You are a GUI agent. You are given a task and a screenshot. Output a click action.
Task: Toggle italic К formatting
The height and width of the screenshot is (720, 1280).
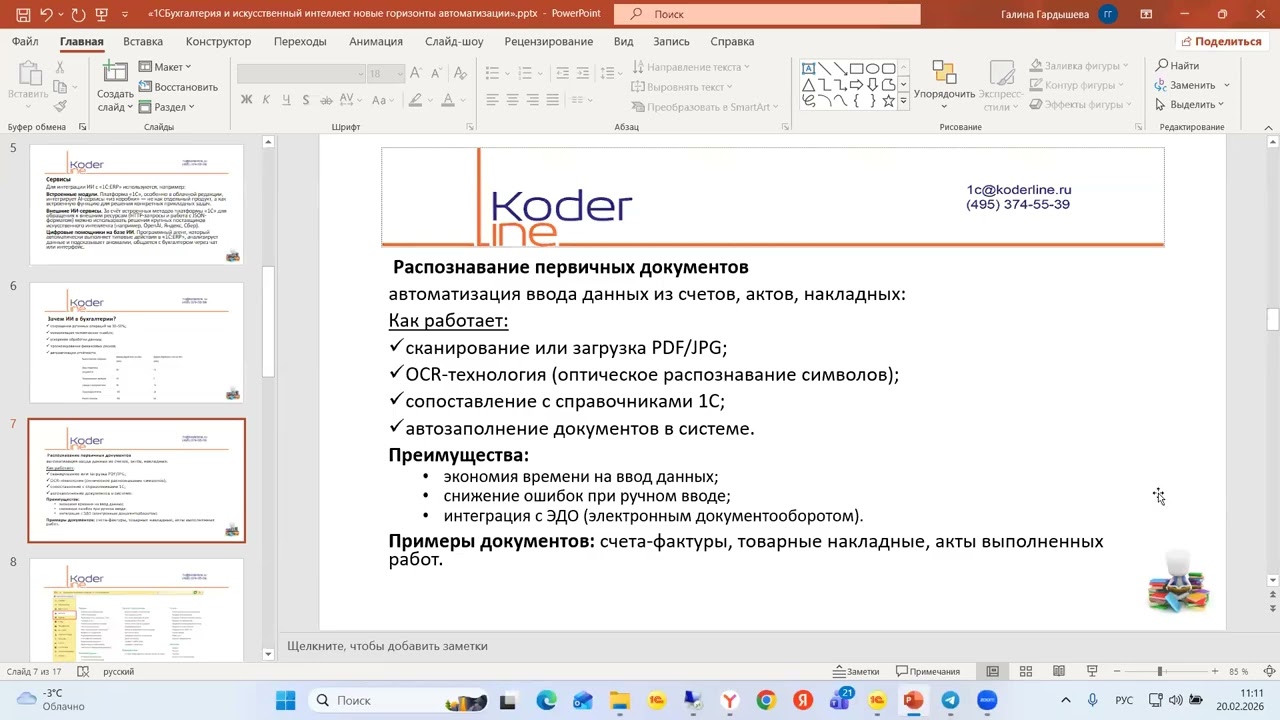tap(266, 100)
